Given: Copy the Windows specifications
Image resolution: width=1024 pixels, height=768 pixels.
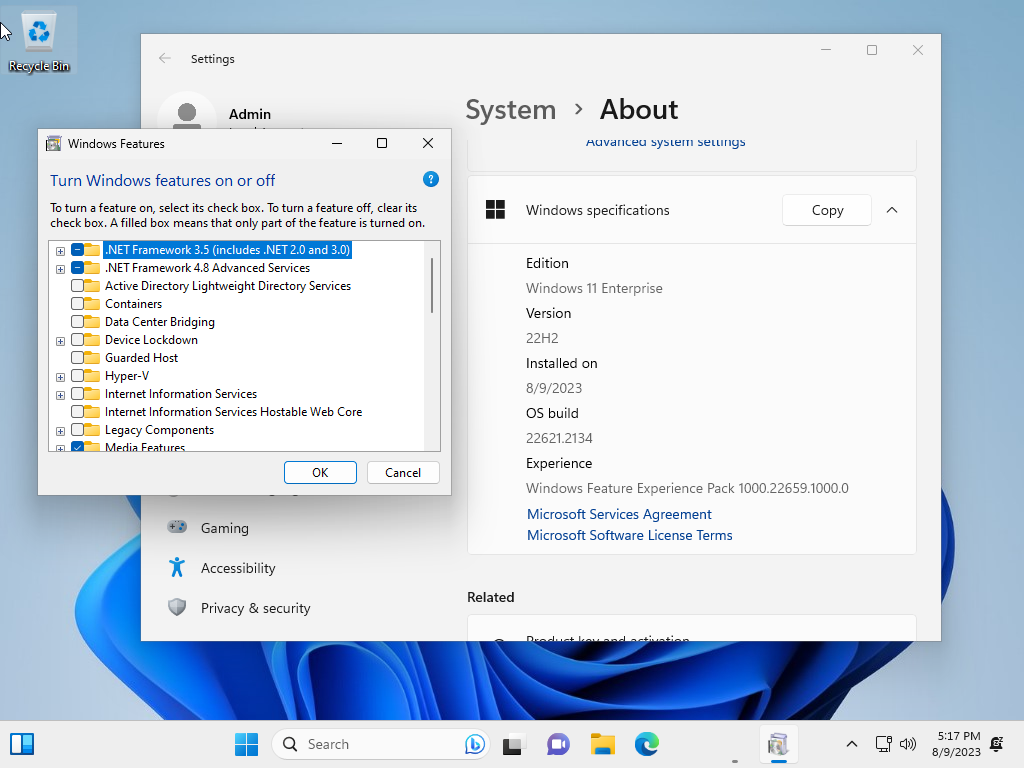Looking at the screenshot, I should pos(827,210).
